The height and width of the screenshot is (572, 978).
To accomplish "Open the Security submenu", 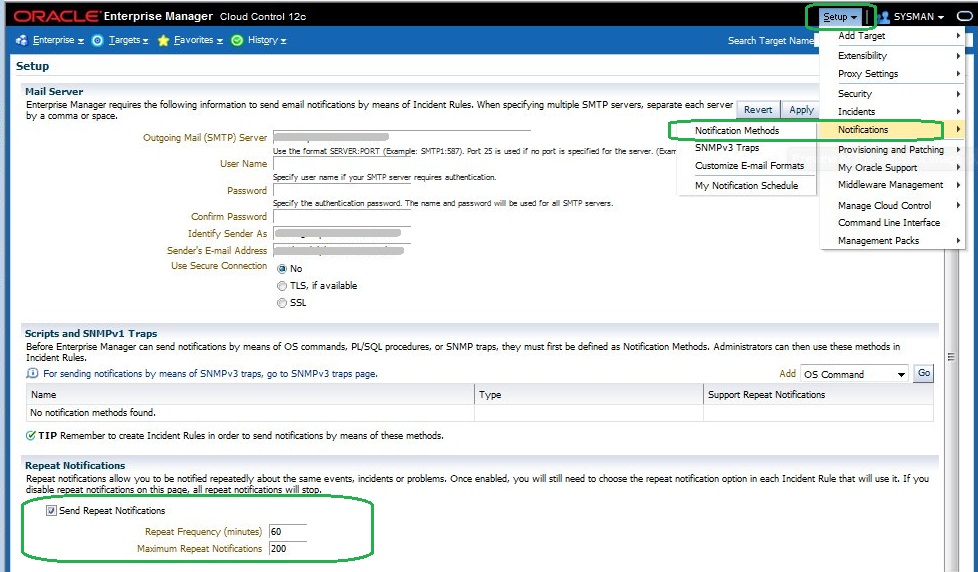I will [892, 94].
